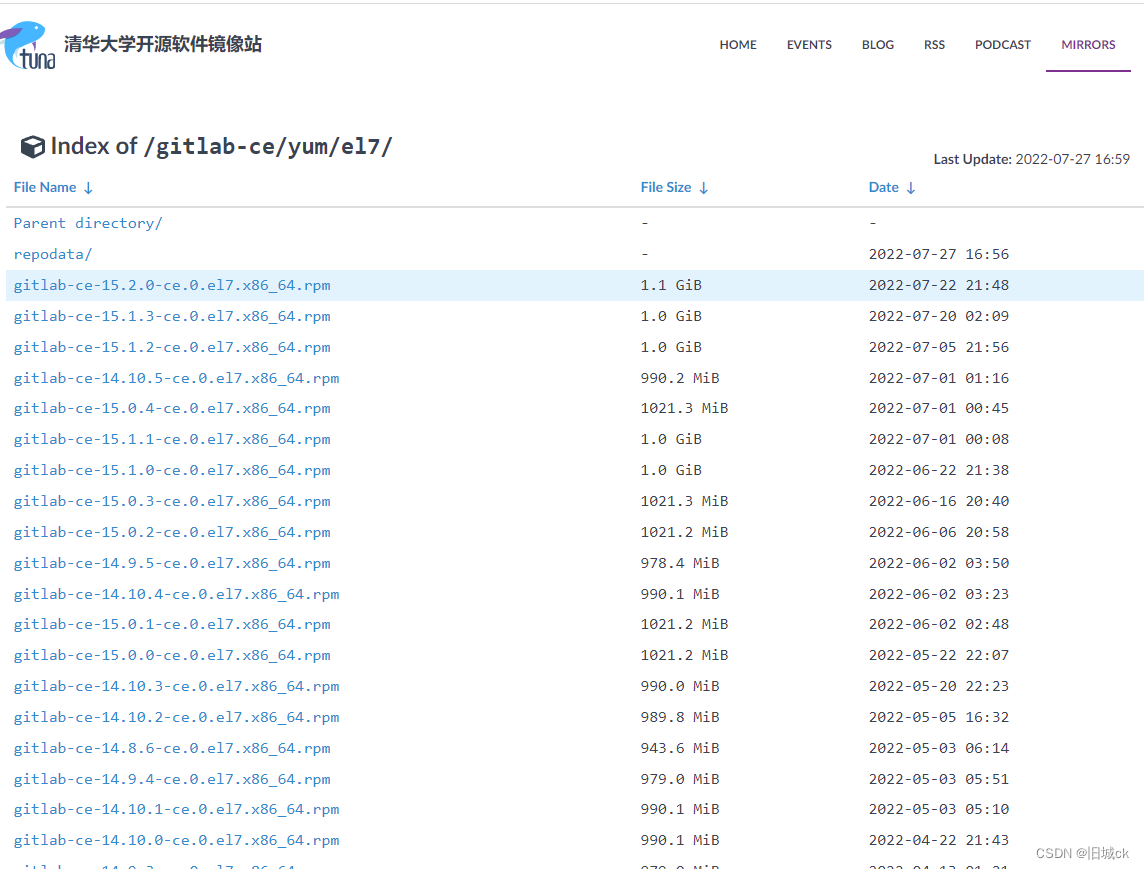The width and height of the screenshot is (1144, 869).
Task: Click the TUNA fish logo
Action: point(28,45)
